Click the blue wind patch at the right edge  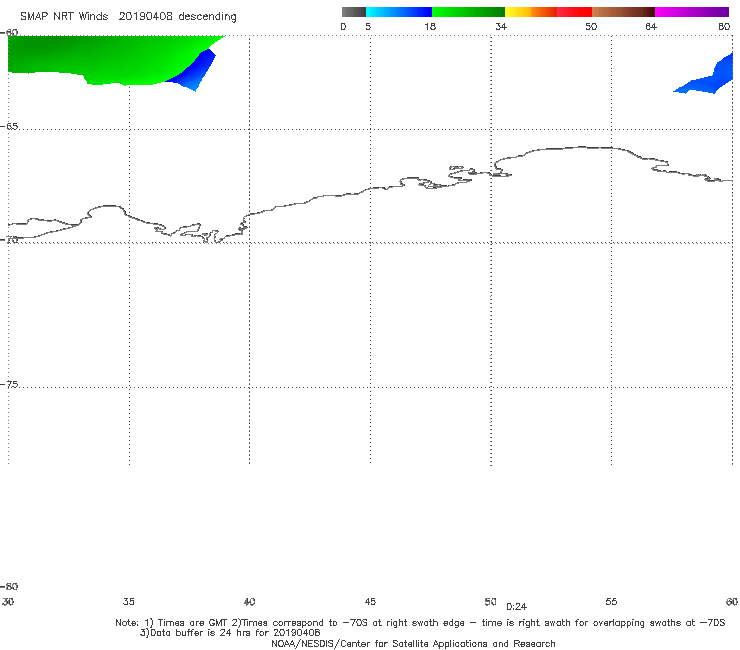(708, 78)
